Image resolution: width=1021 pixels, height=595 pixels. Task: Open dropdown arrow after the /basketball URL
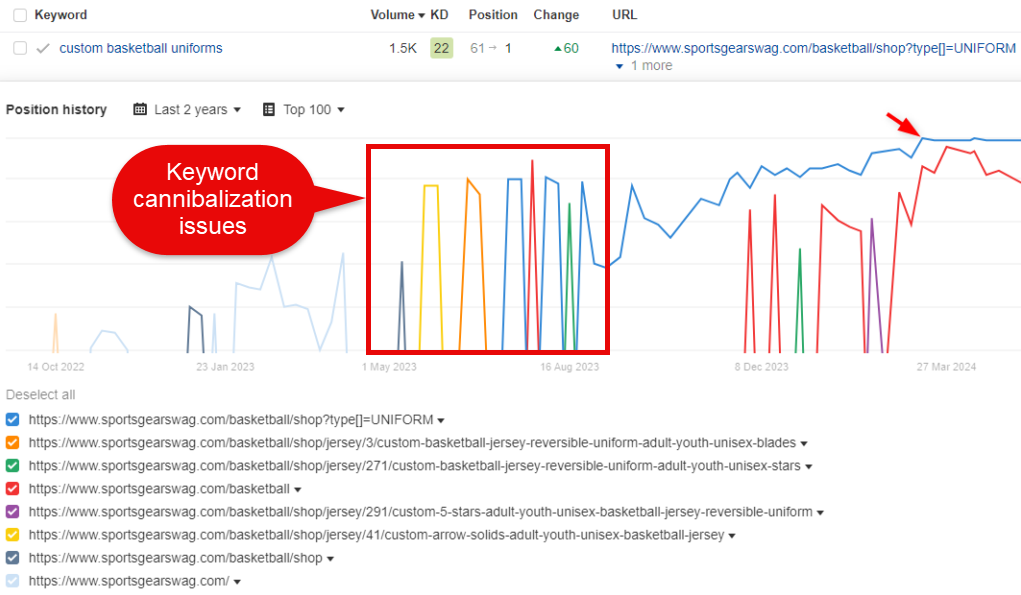(x=298, y=490)
